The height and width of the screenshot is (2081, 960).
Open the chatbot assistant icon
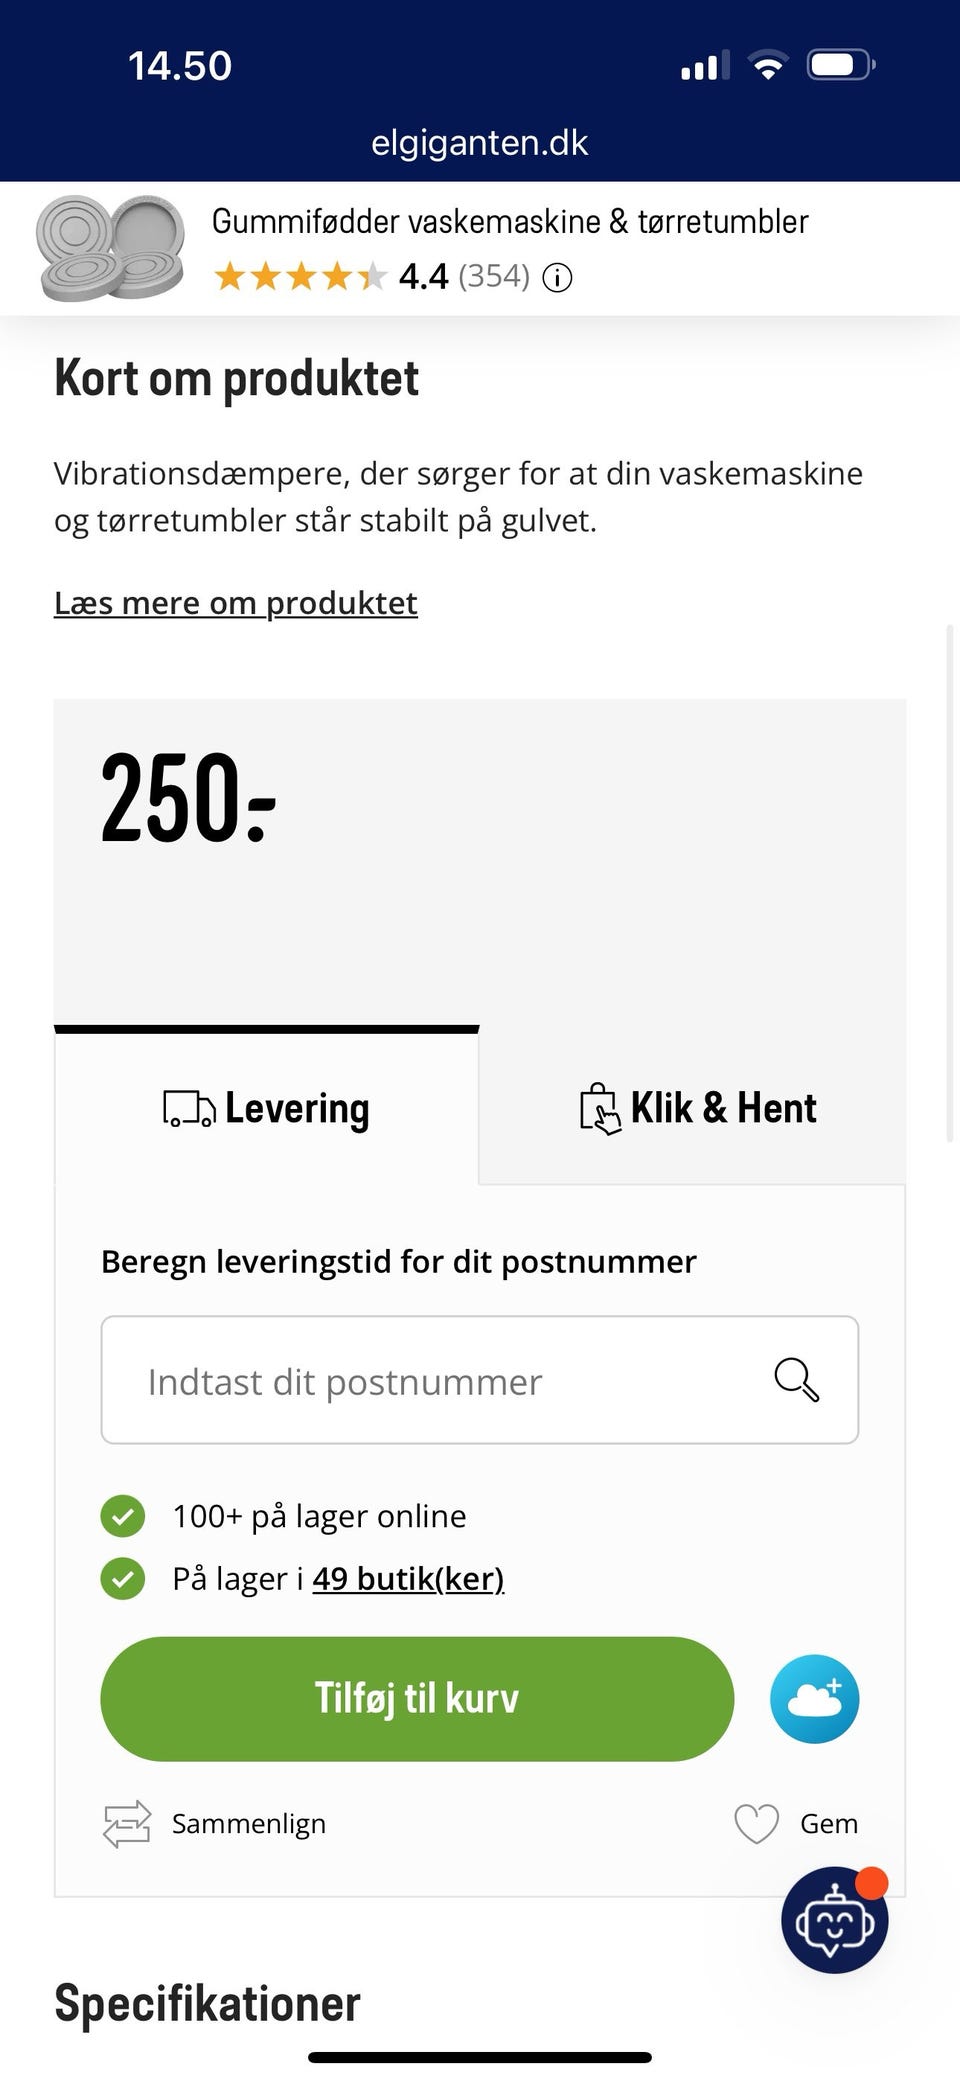[834, 1920]
